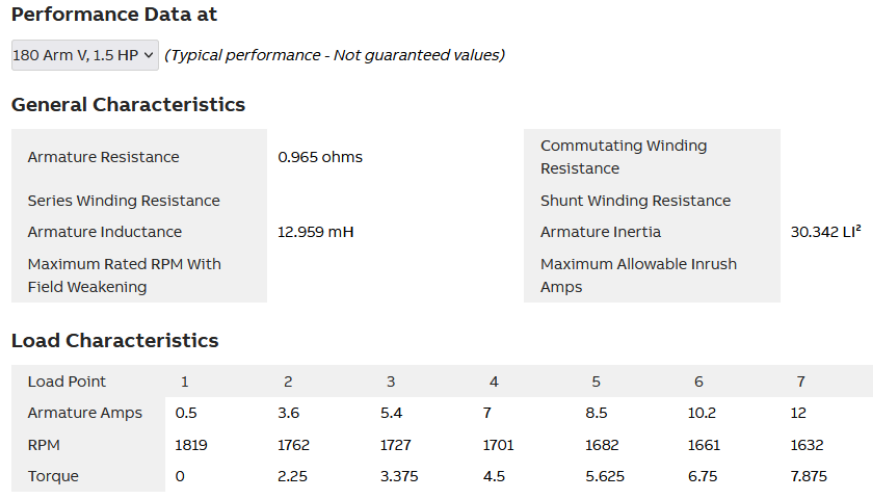Image resolution: width=873 pixels, height=500 pixels.
Task: Click the Shunt Winding Resistance label
Action: (635, 201)
